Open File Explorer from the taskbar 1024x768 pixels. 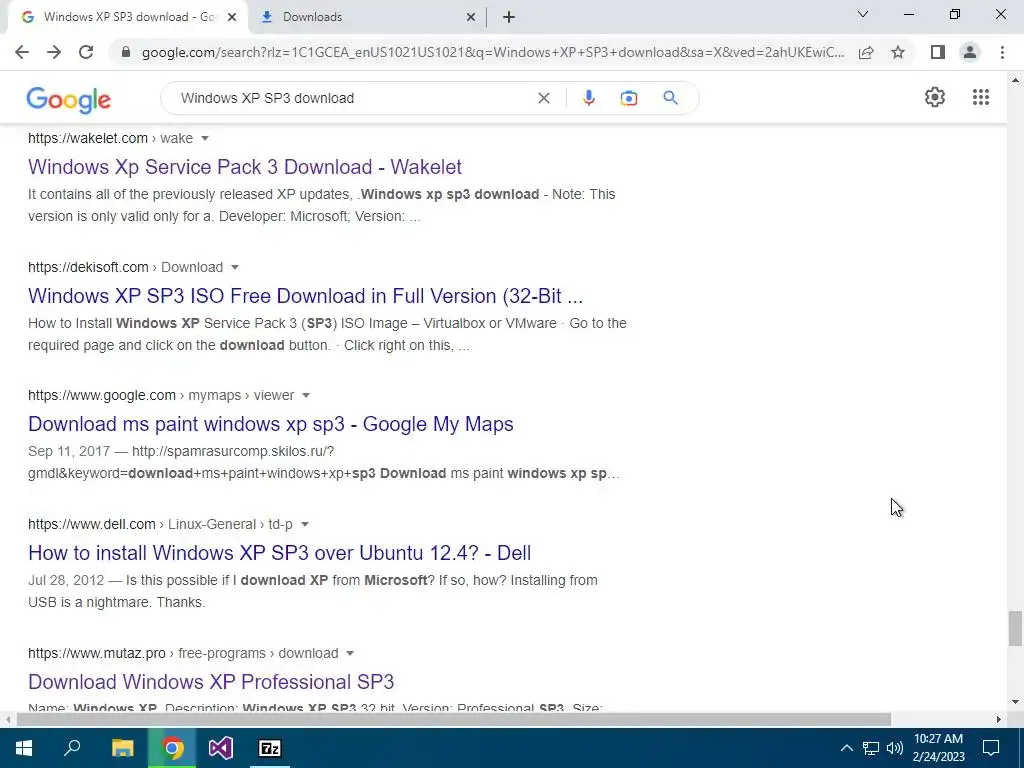click(122, 748)
